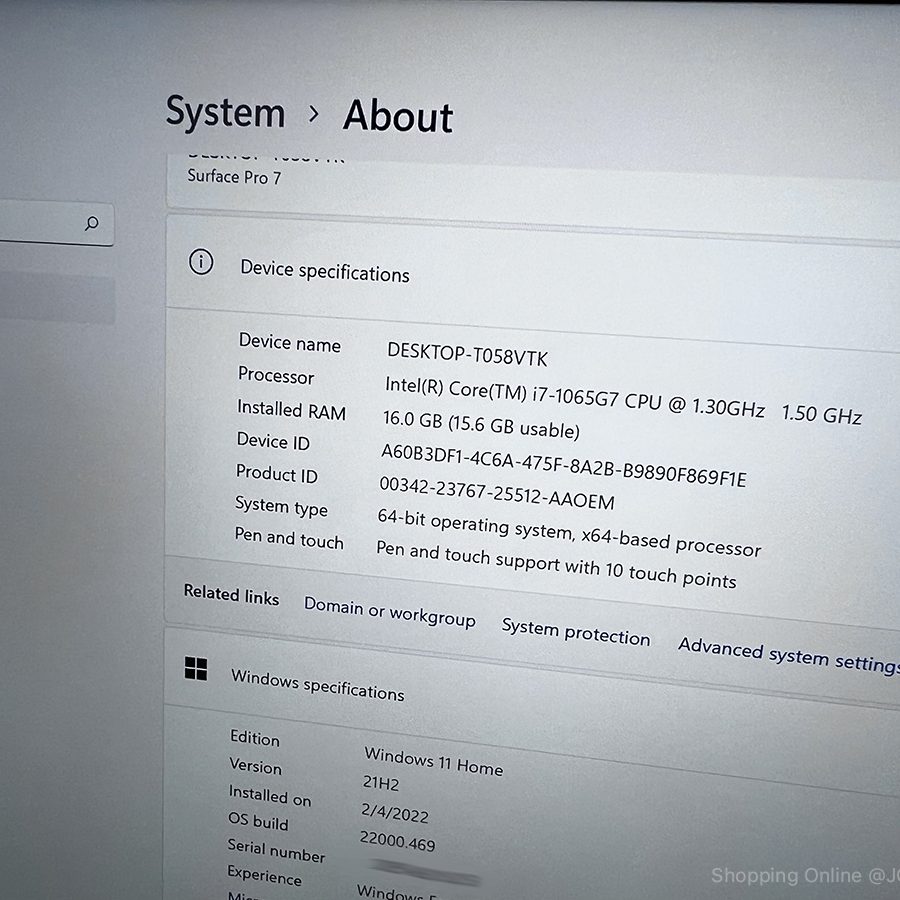Select 16.0 GB installed RAM value

tap(481, 424)
